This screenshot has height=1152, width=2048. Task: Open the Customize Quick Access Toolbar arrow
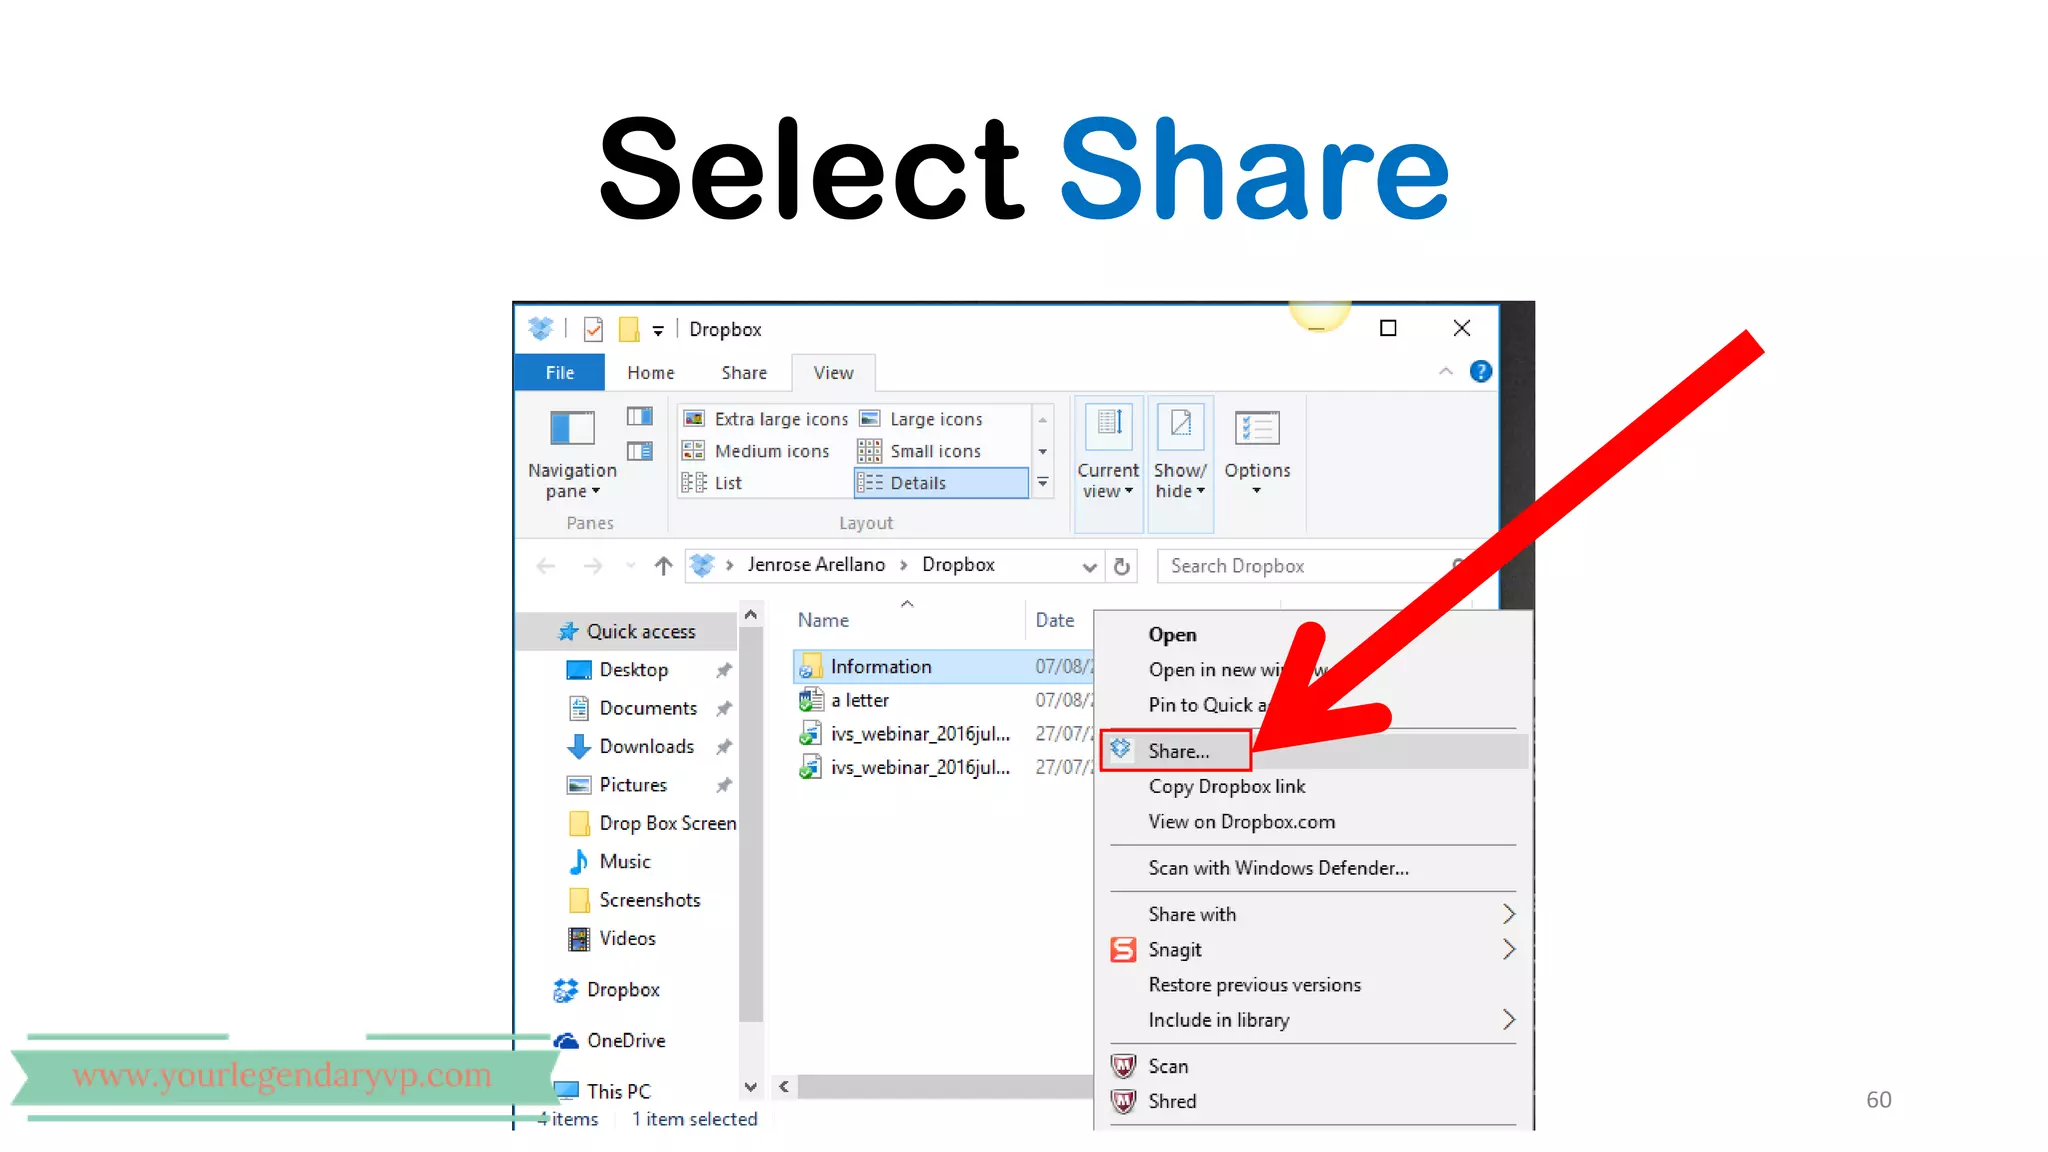coord(658,330)
